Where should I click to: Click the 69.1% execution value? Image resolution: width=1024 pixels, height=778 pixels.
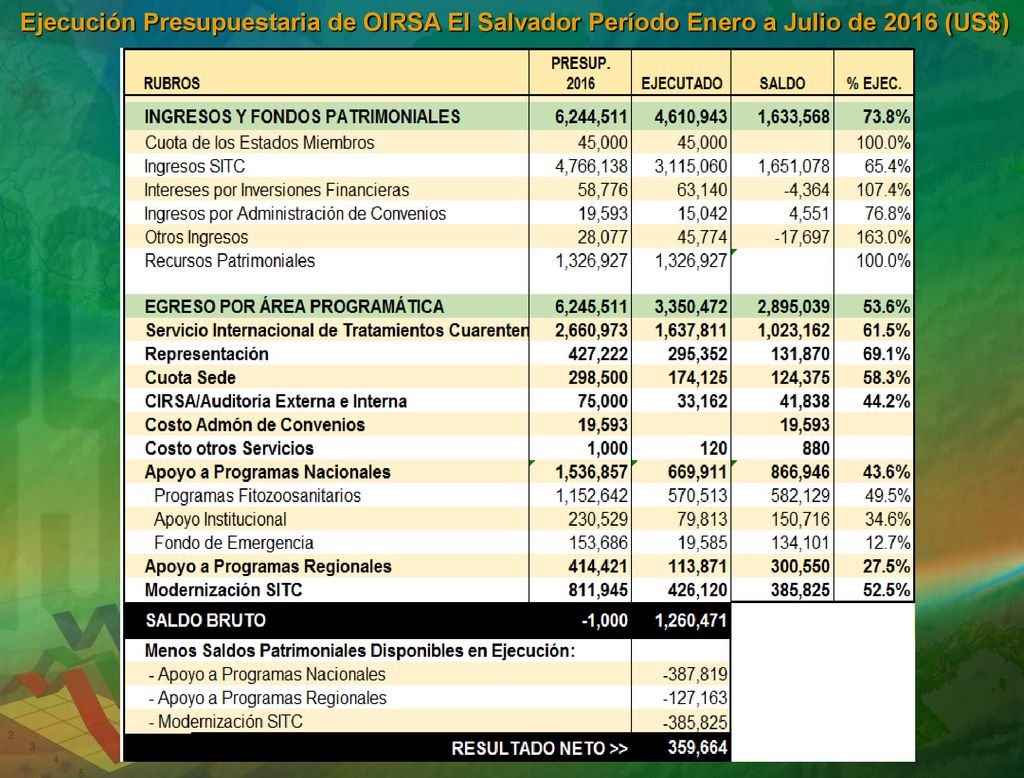(x=886, y=354)
